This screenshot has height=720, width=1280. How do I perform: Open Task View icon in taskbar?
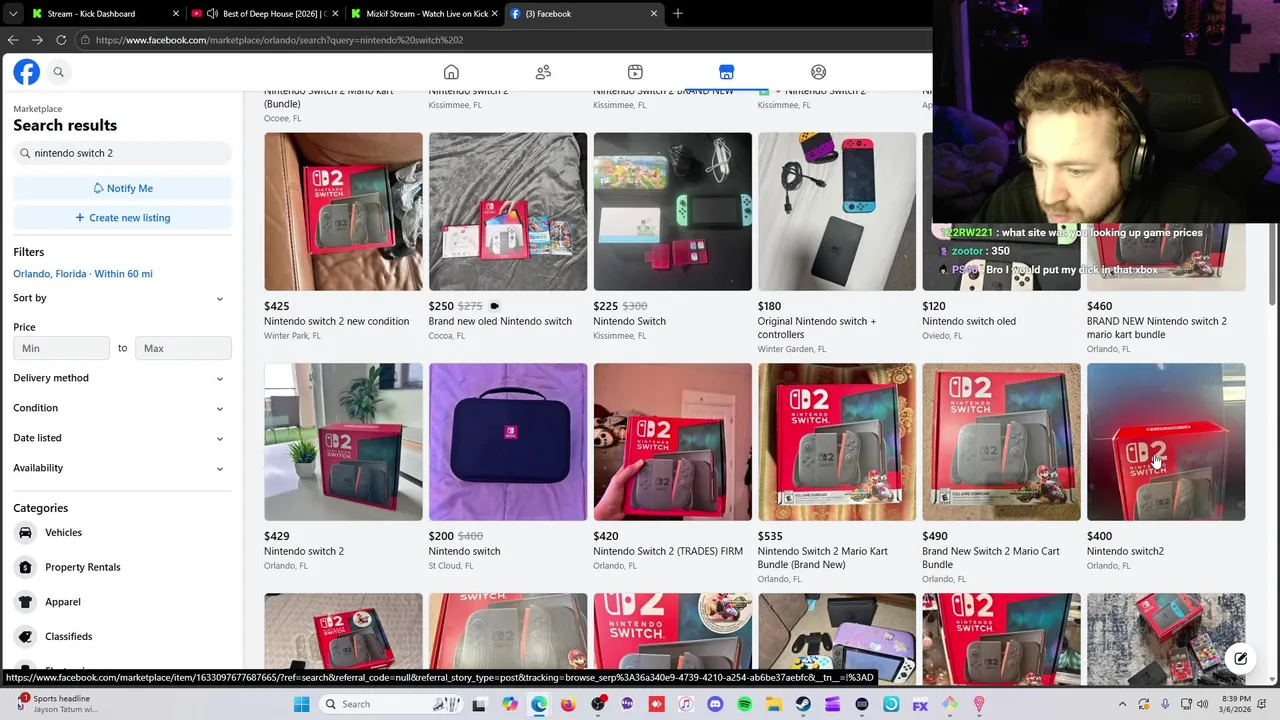pyautogui.click(x=479, y=704)
